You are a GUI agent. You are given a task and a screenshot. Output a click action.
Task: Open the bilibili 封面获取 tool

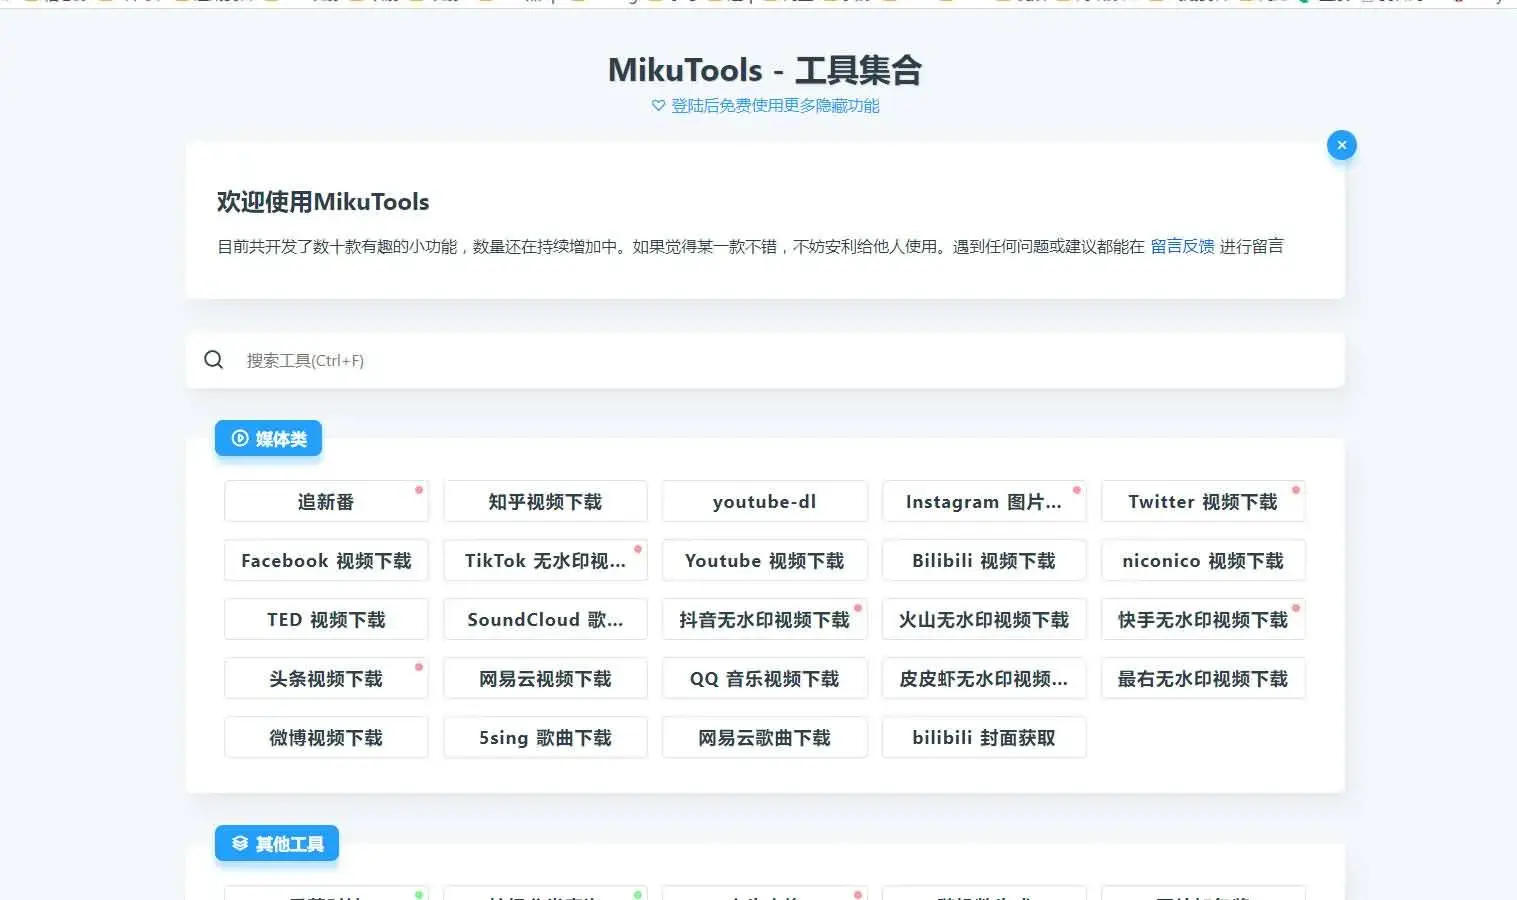click(984, 738)
